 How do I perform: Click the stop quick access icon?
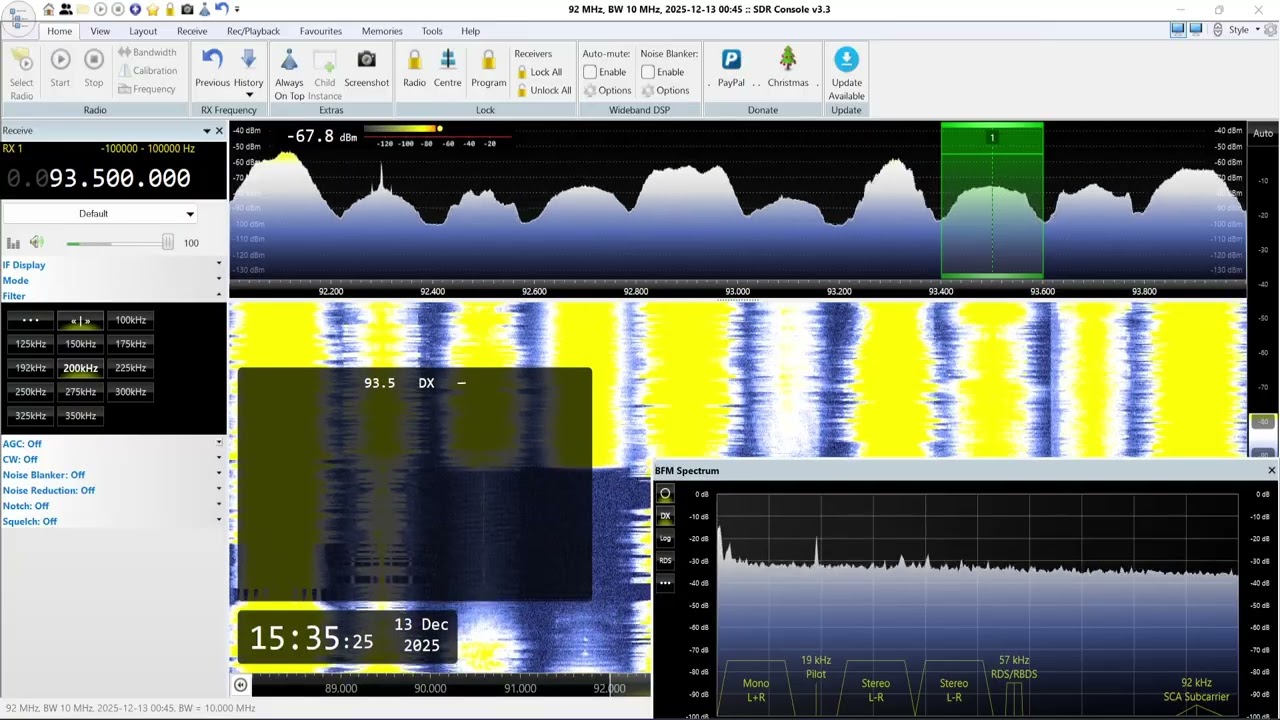point(117,9)
